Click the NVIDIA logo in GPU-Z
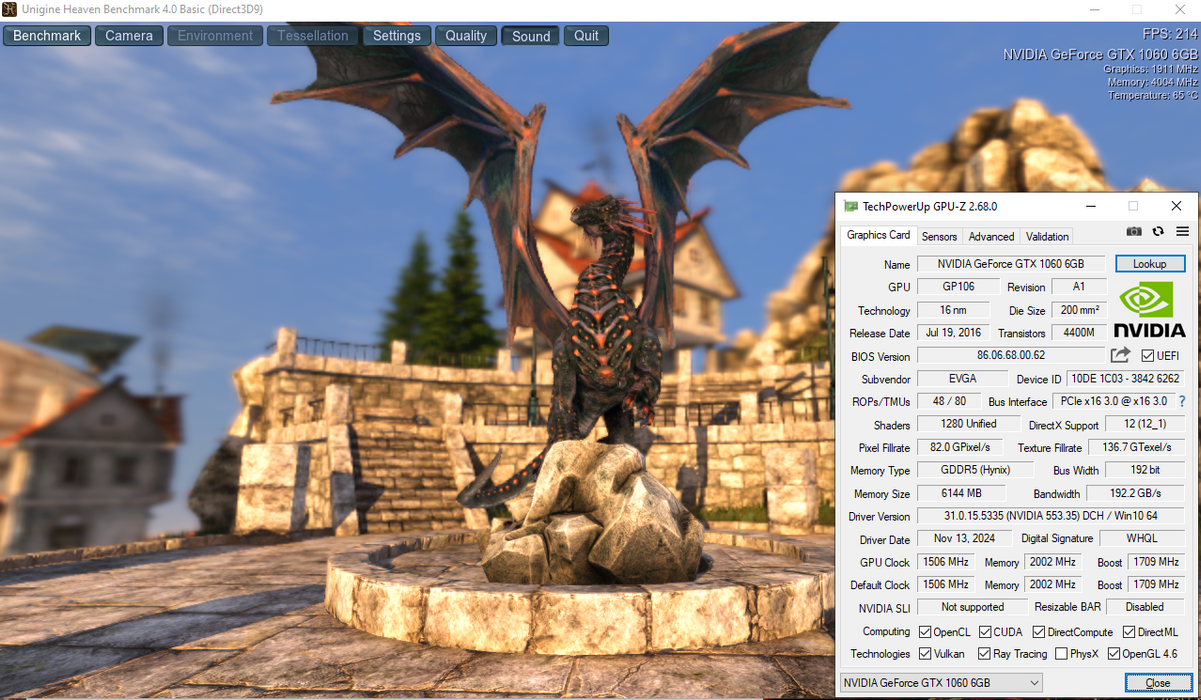This screenshot has width=1201, height=700. [x=1149, y=309]
